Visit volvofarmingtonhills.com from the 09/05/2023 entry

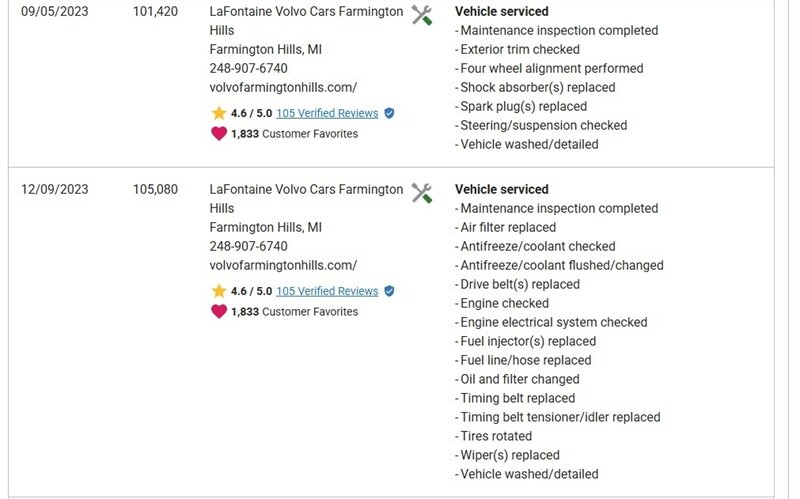283,88
